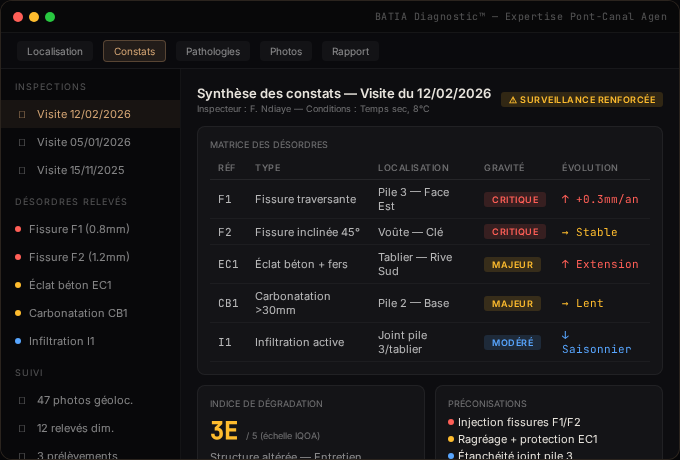Viewport: 680px width, 460px height.
Task: Click icon beside 47 photos géoloc.
Action: (x=22, y=401)
